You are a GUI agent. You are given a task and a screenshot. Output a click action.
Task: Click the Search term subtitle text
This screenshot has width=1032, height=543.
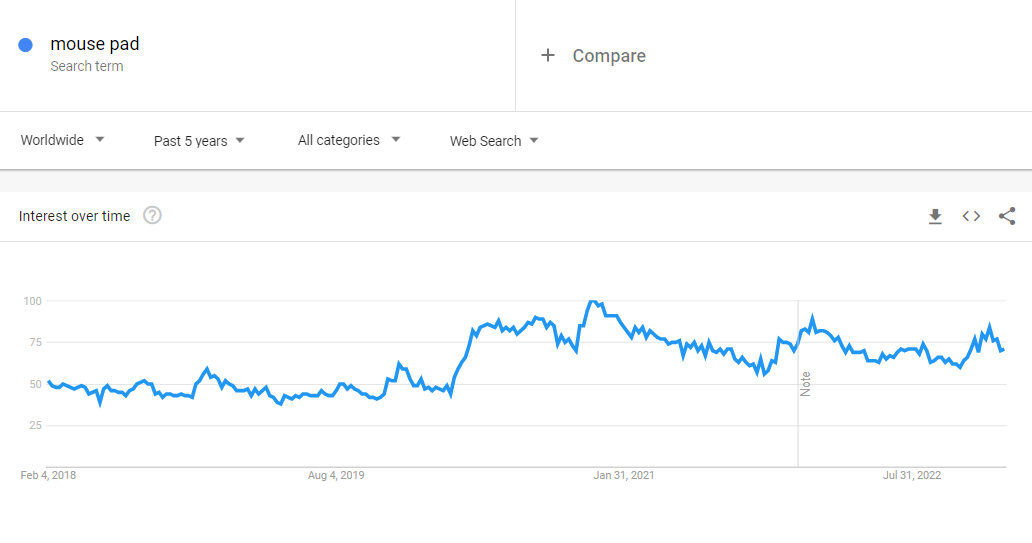coord(87,66)
